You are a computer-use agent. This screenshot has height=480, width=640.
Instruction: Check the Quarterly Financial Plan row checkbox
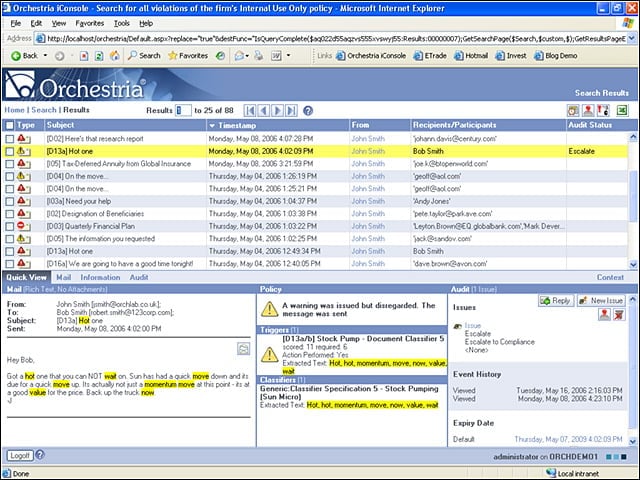tap(9, 227)
